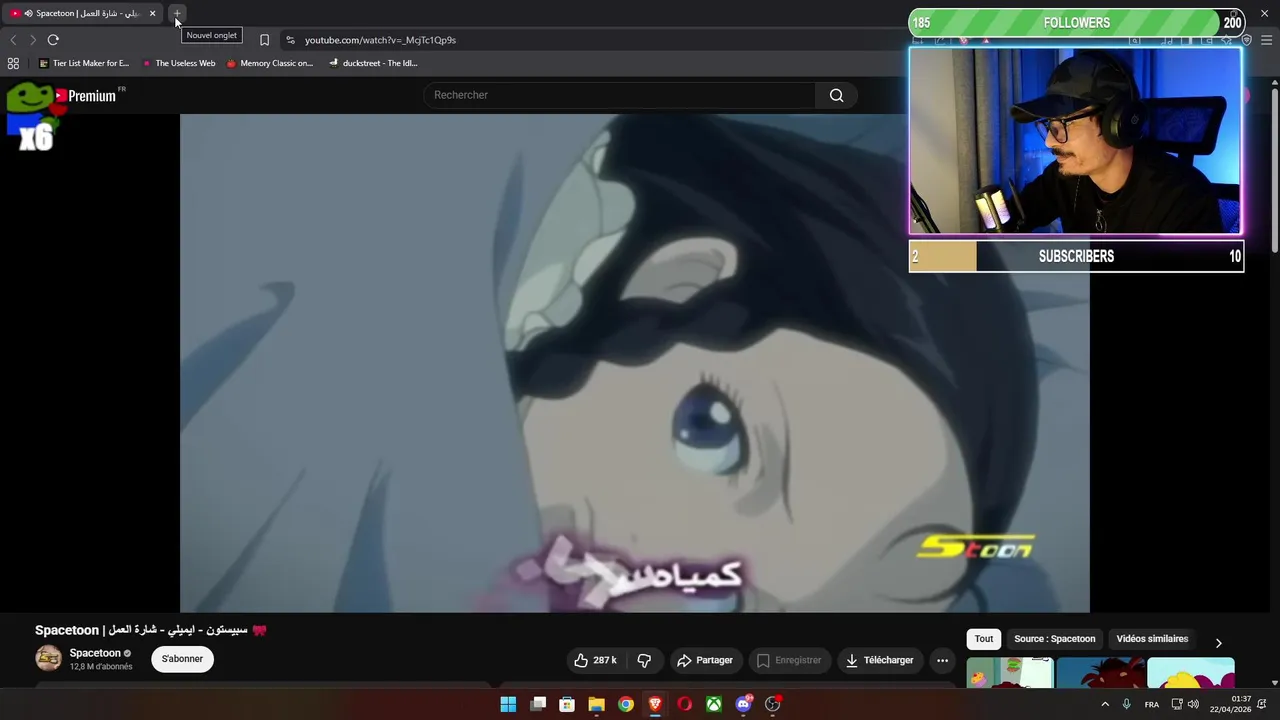Image resolution: width=1280 pixels, height=720 pixels.
Task: Open File Explorer from the taskbar
Action: (x=597, y=704)
